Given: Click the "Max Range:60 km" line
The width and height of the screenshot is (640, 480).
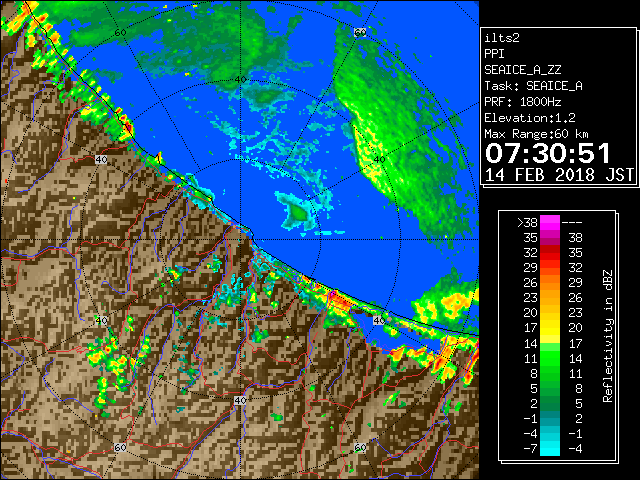Looking at the screenshot, I should [x=537, y=134].
